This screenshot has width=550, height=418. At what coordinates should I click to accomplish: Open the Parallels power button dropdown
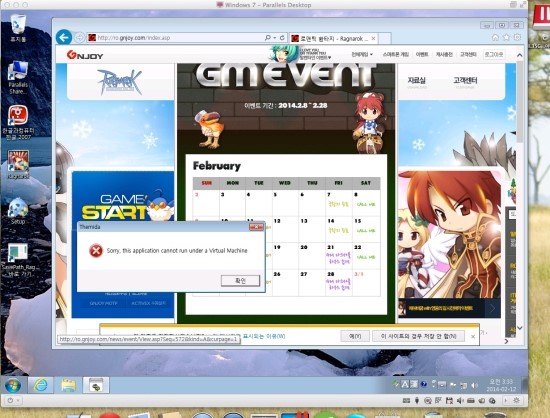tap(13, 400)
